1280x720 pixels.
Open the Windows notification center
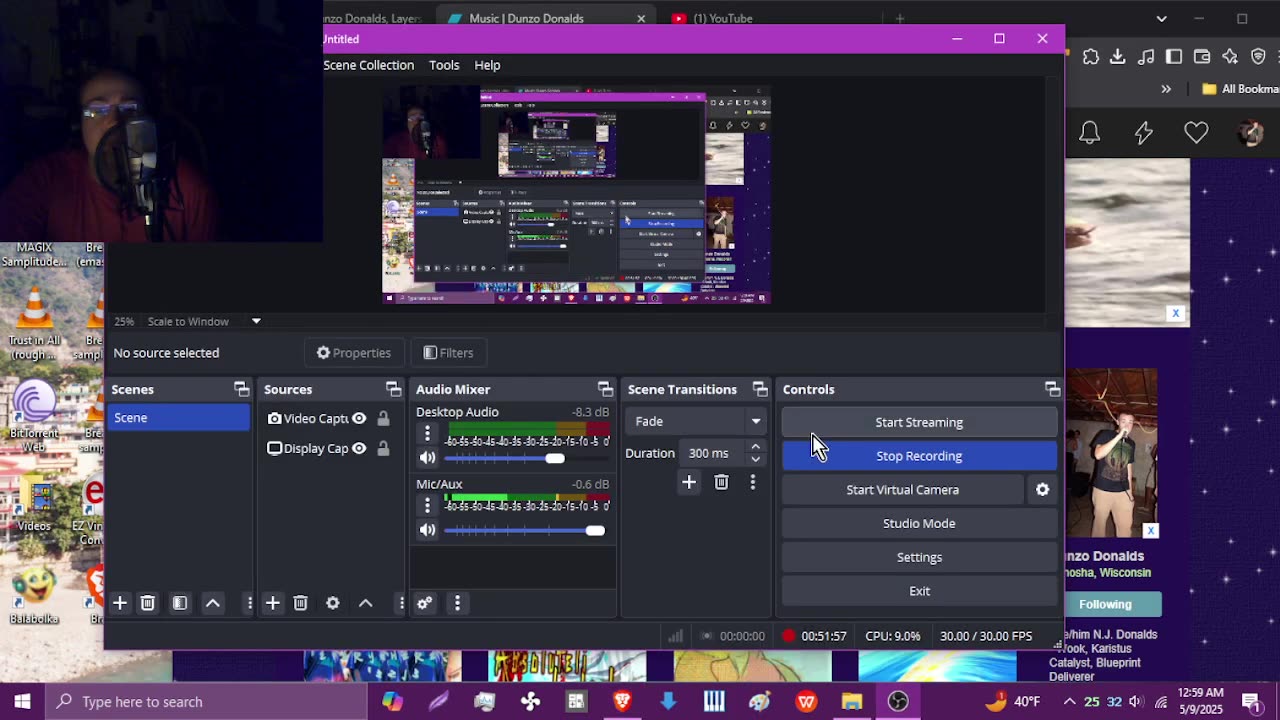pos(1251,701)
